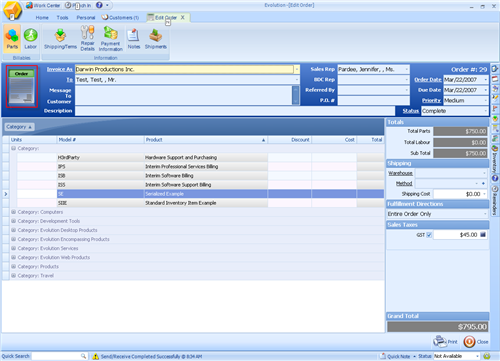Click the Punch In clock icon
500x361 pixels.
click(x=68, y=5)
